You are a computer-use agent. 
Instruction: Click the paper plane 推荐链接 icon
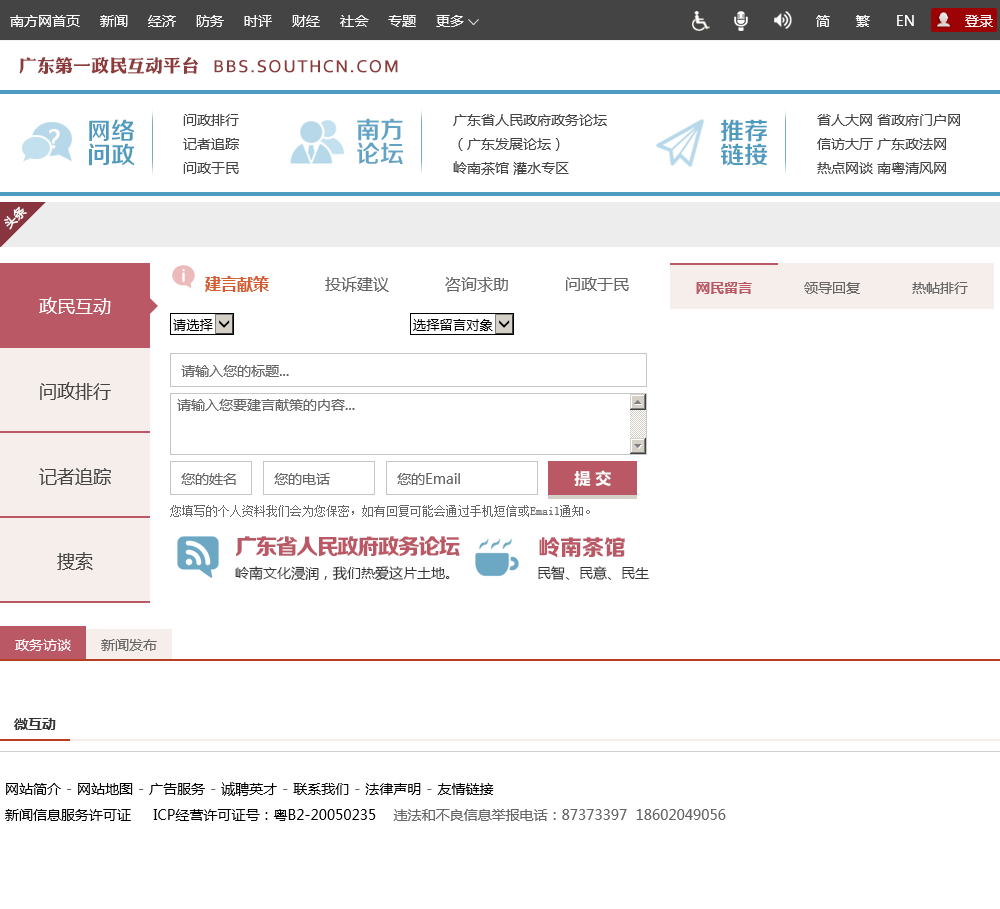[680, 143]
